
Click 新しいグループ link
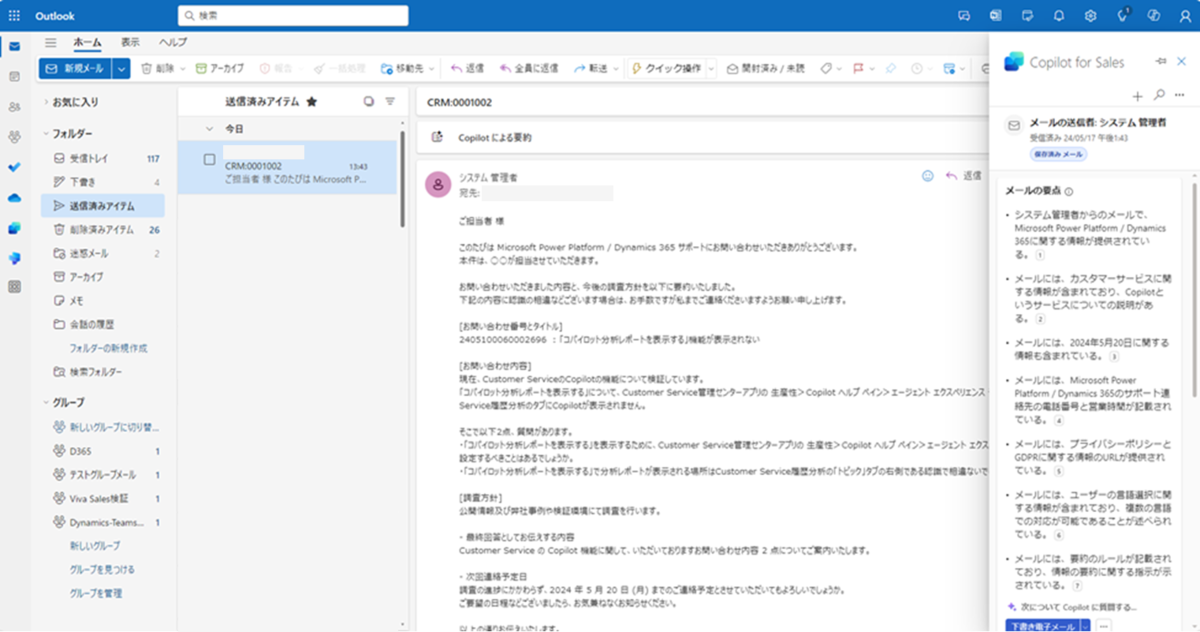pyautogui.click(x=95, y=545)
